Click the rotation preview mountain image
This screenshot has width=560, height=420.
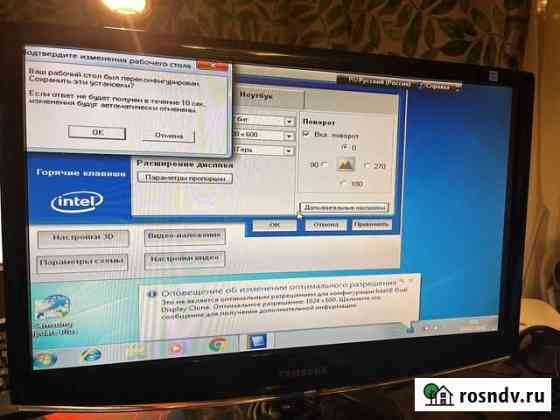tap(345, 165)
